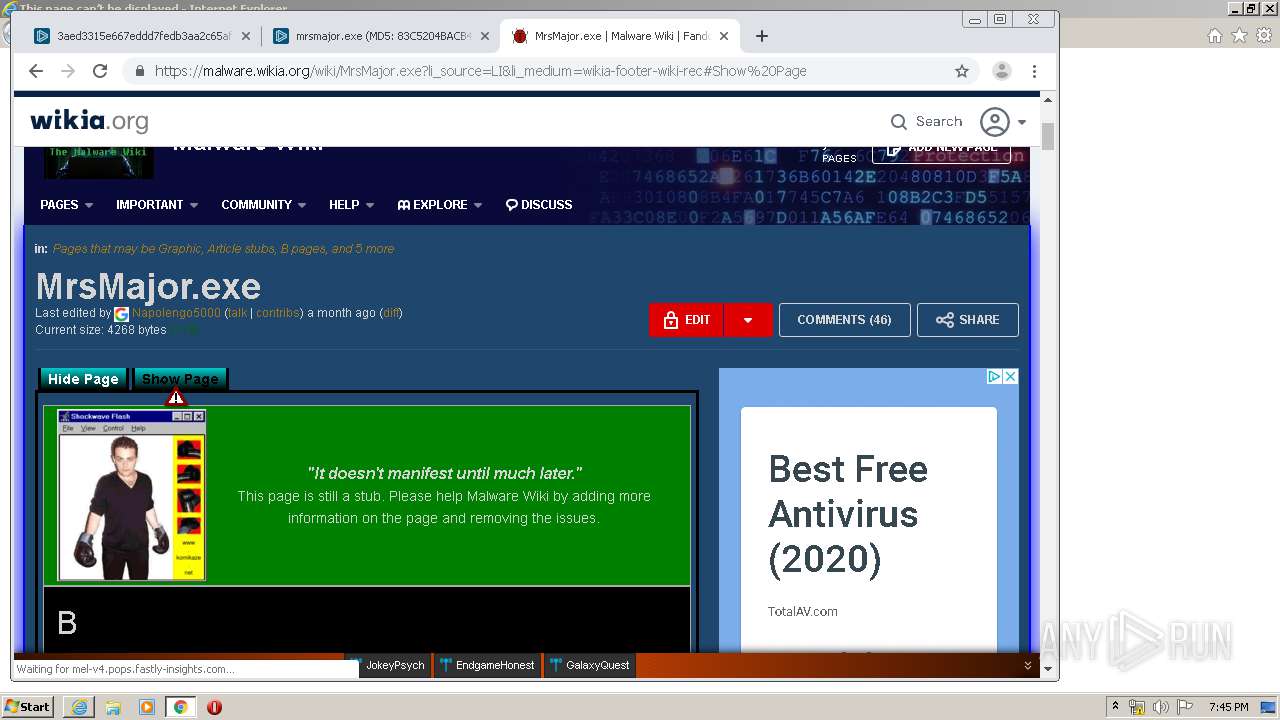The height and width of the screenshot is (720, 1280).
Task: Select the Show Page tab
Action: 180,379
